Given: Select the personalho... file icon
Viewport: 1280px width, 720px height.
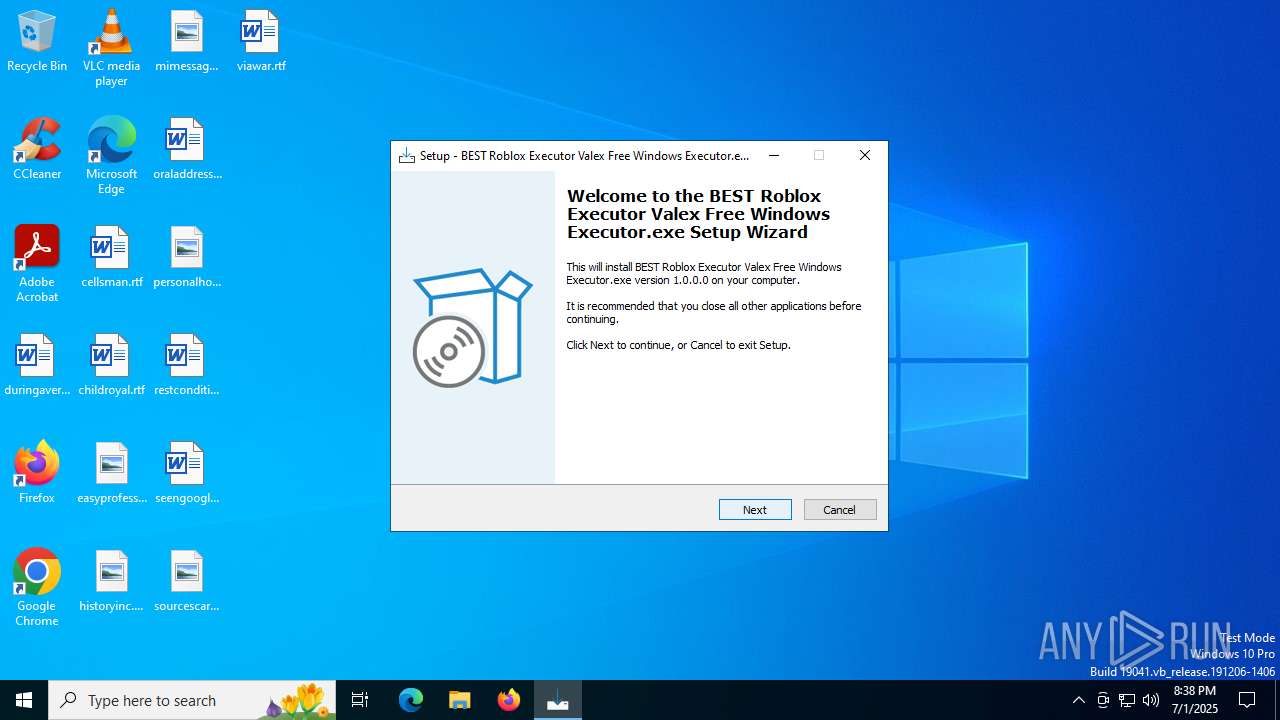Looking at the screenshot, I should point(187,258).
